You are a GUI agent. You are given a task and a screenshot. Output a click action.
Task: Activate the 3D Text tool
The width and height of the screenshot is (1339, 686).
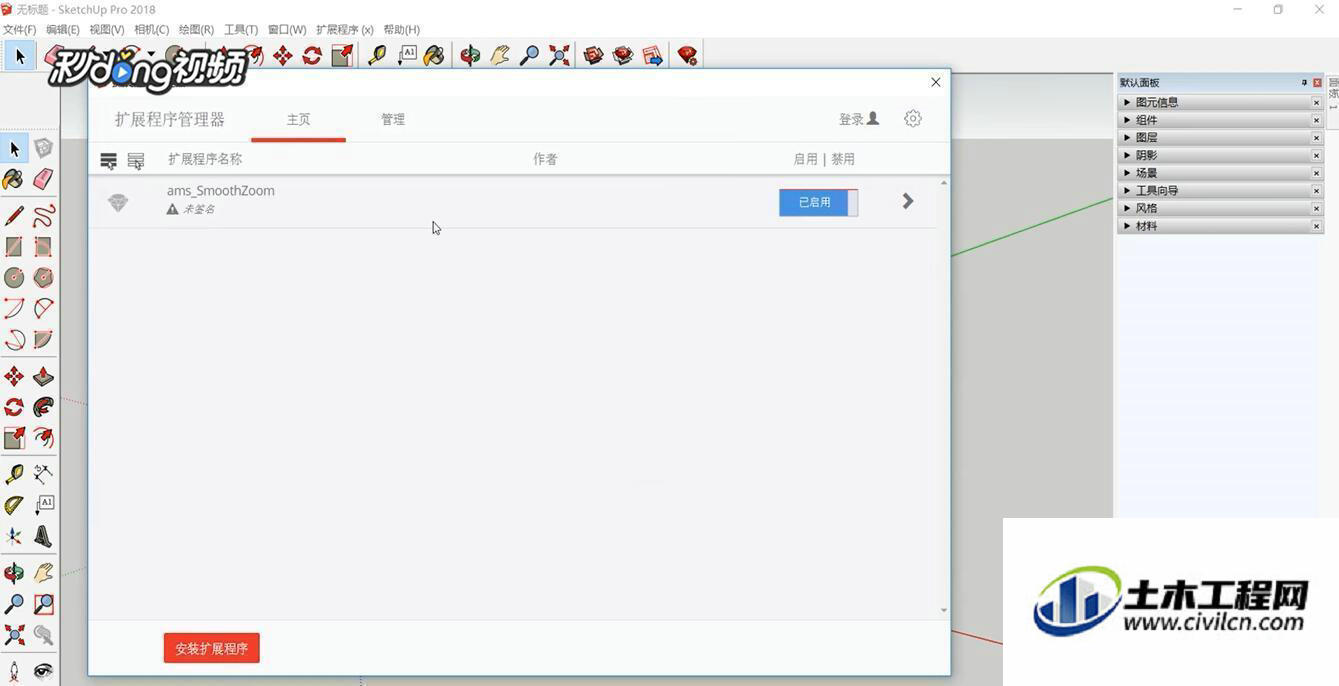point(43,537)
